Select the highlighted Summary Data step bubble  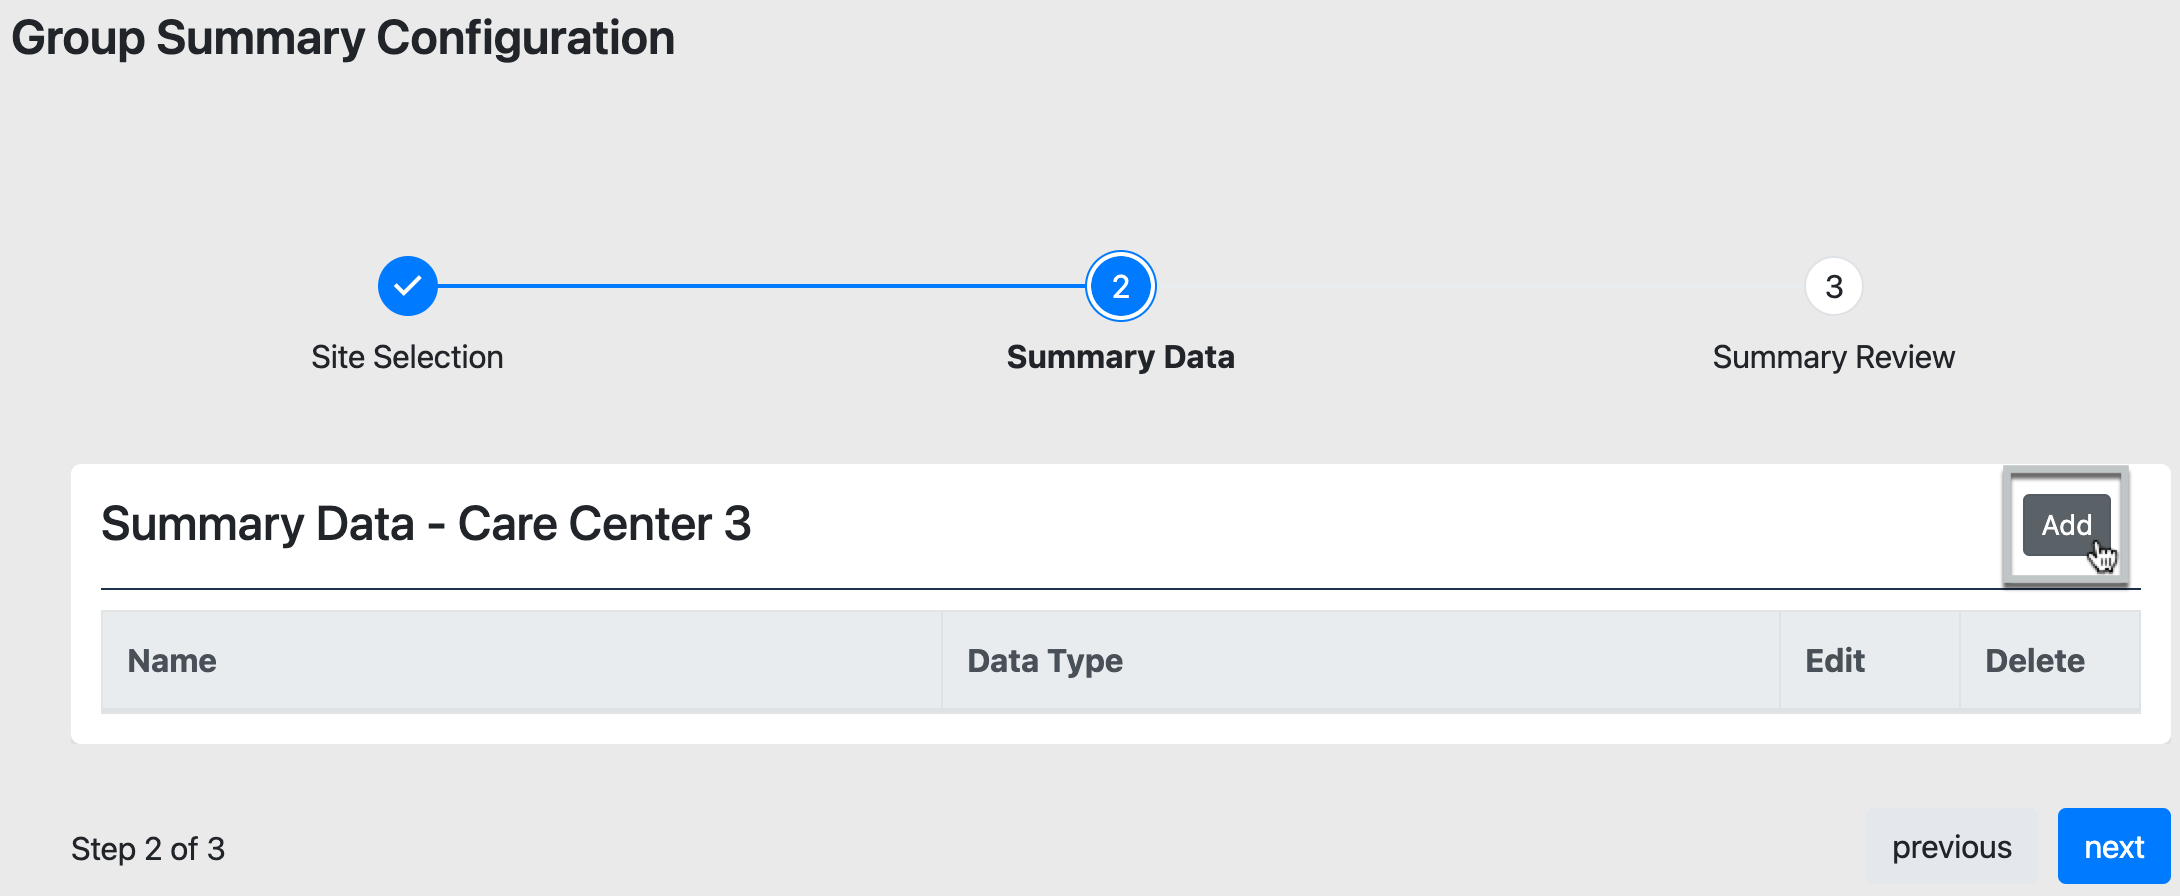point(1121,286)
